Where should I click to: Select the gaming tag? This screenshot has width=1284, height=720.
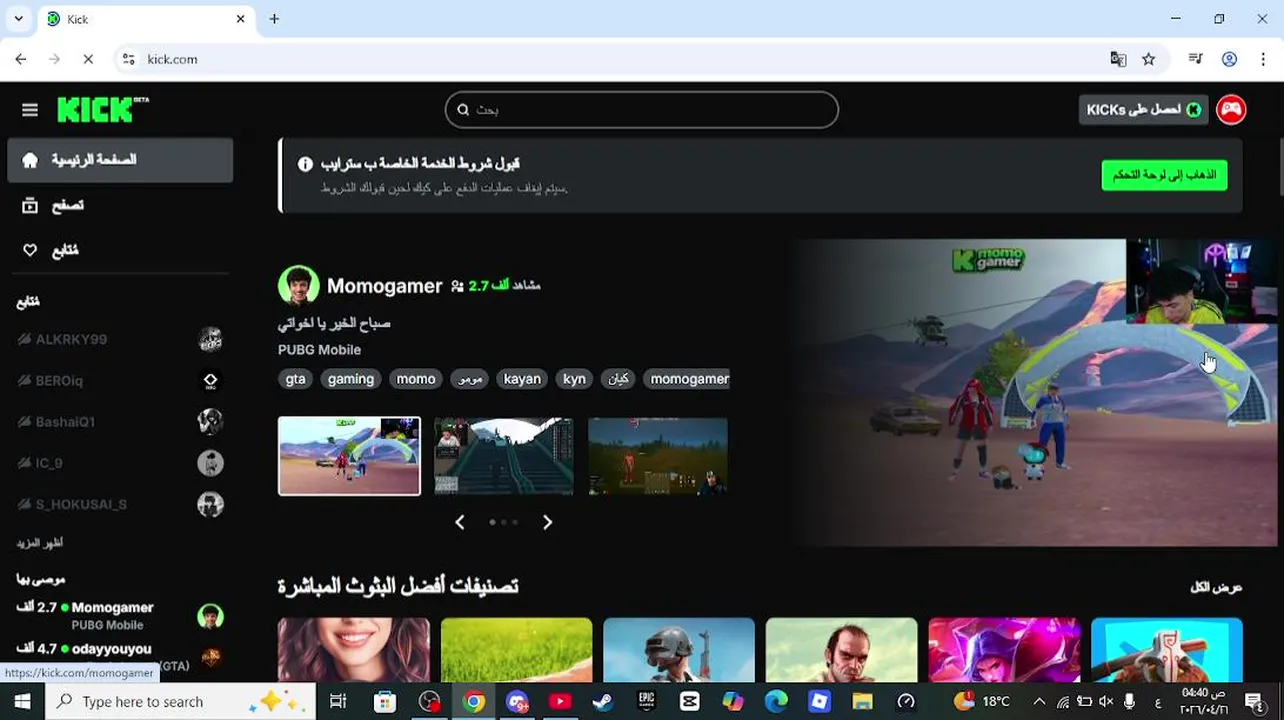click(x=351, y=379)
